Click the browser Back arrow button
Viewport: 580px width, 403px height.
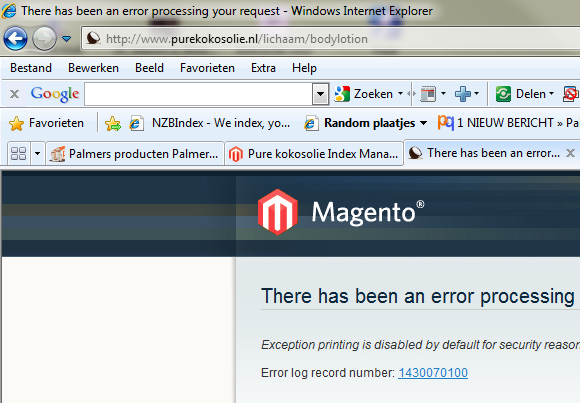[15, 38]
